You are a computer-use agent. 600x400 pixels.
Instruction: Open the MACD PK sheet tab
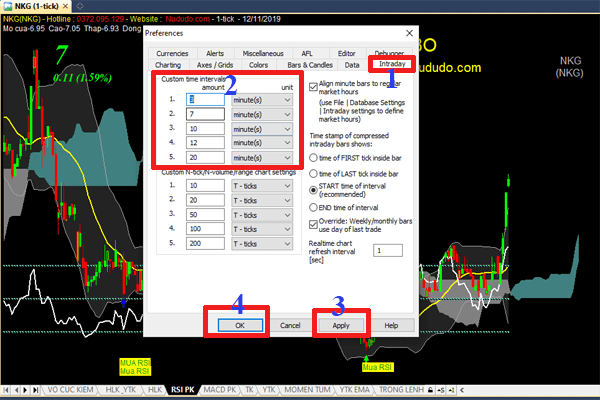coord(220,390)
